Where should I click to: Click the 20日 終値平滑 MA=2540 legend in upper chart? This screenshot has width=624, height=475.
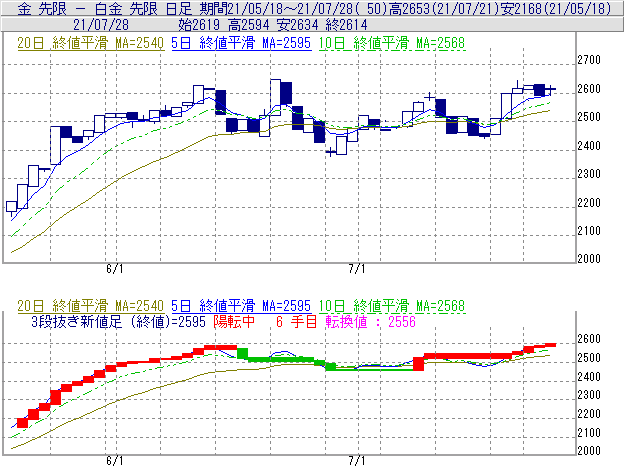coord(90,43)
